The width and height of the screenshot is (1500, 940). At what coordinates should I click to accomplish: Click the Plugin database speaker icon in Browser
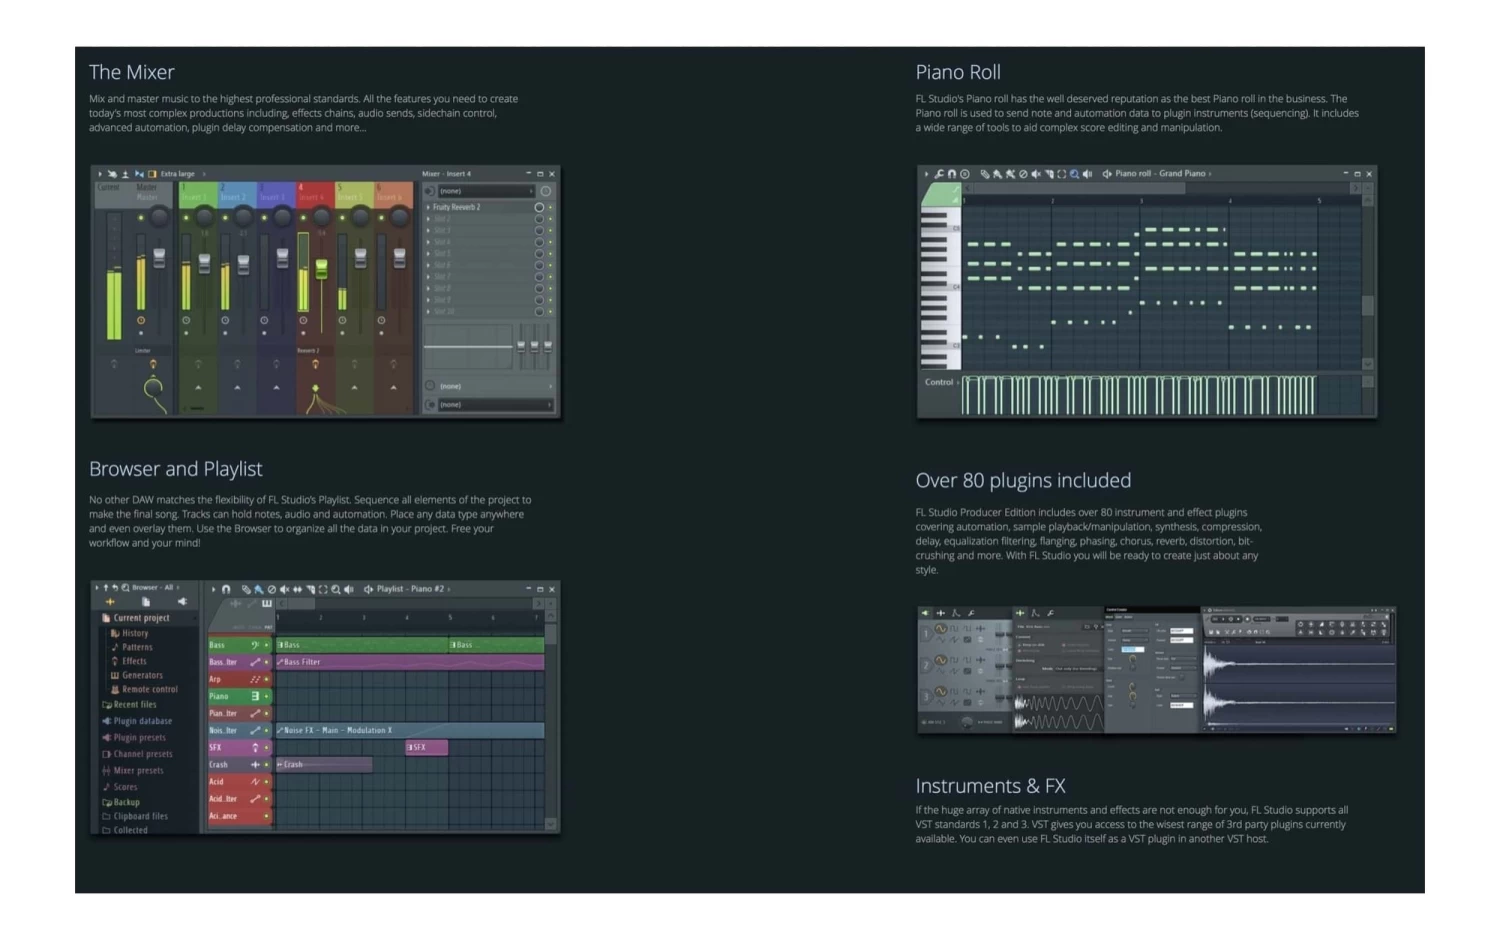pos(107,721)
